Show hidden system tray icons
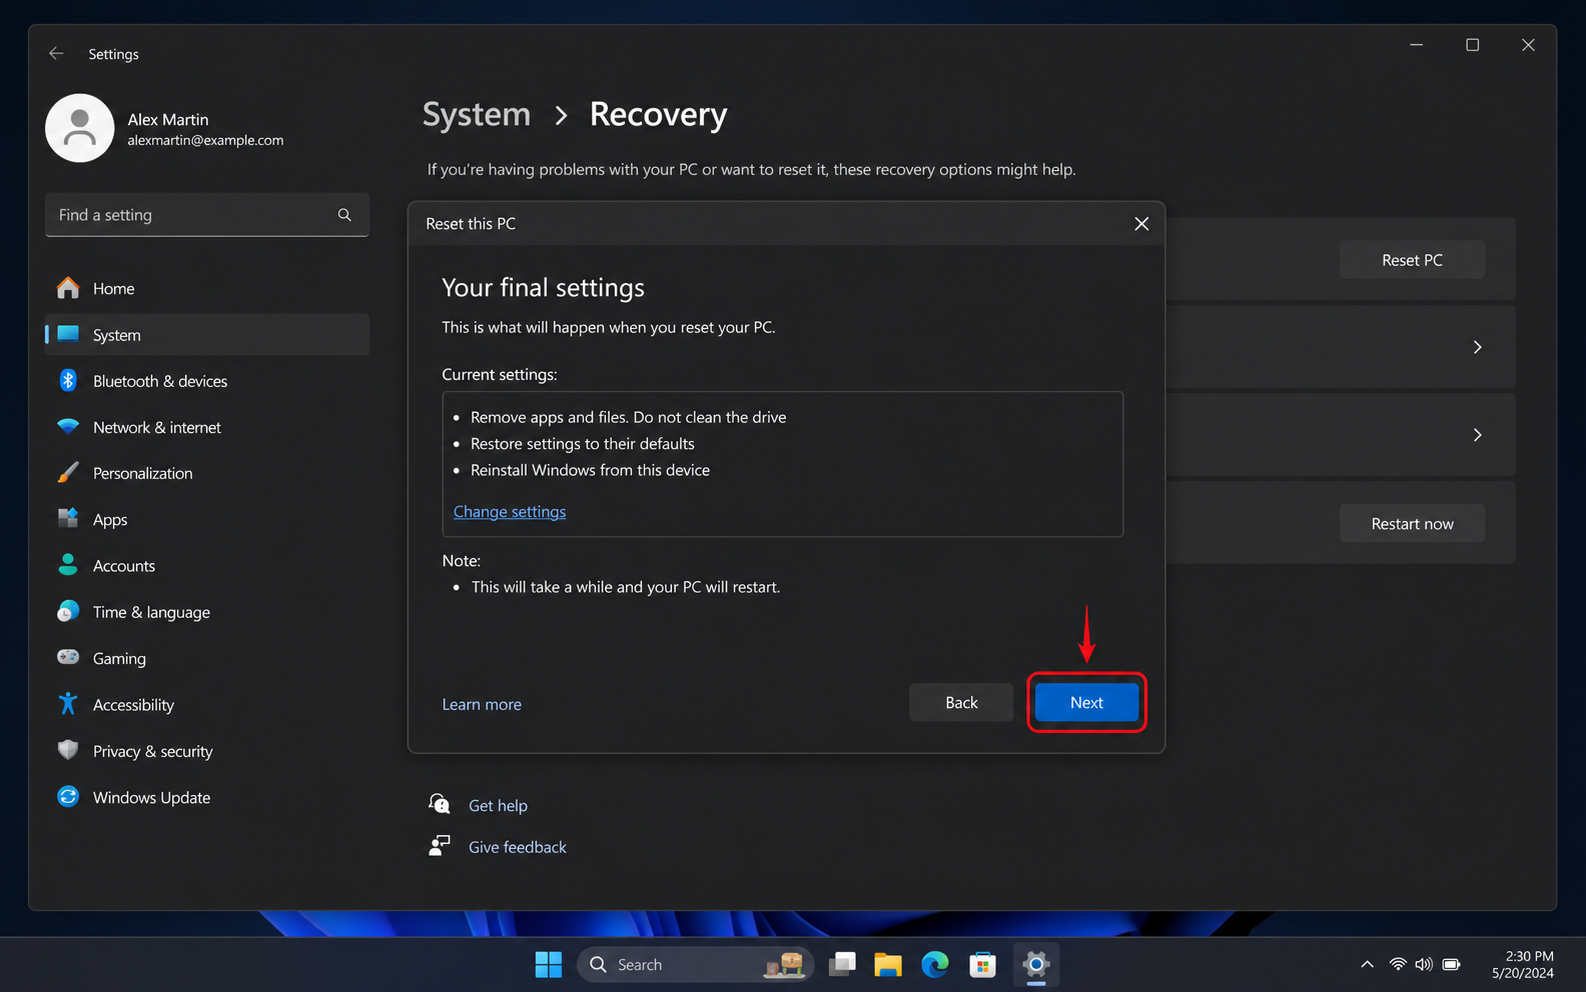The image size is (1586, 992). pos(1367,965)
